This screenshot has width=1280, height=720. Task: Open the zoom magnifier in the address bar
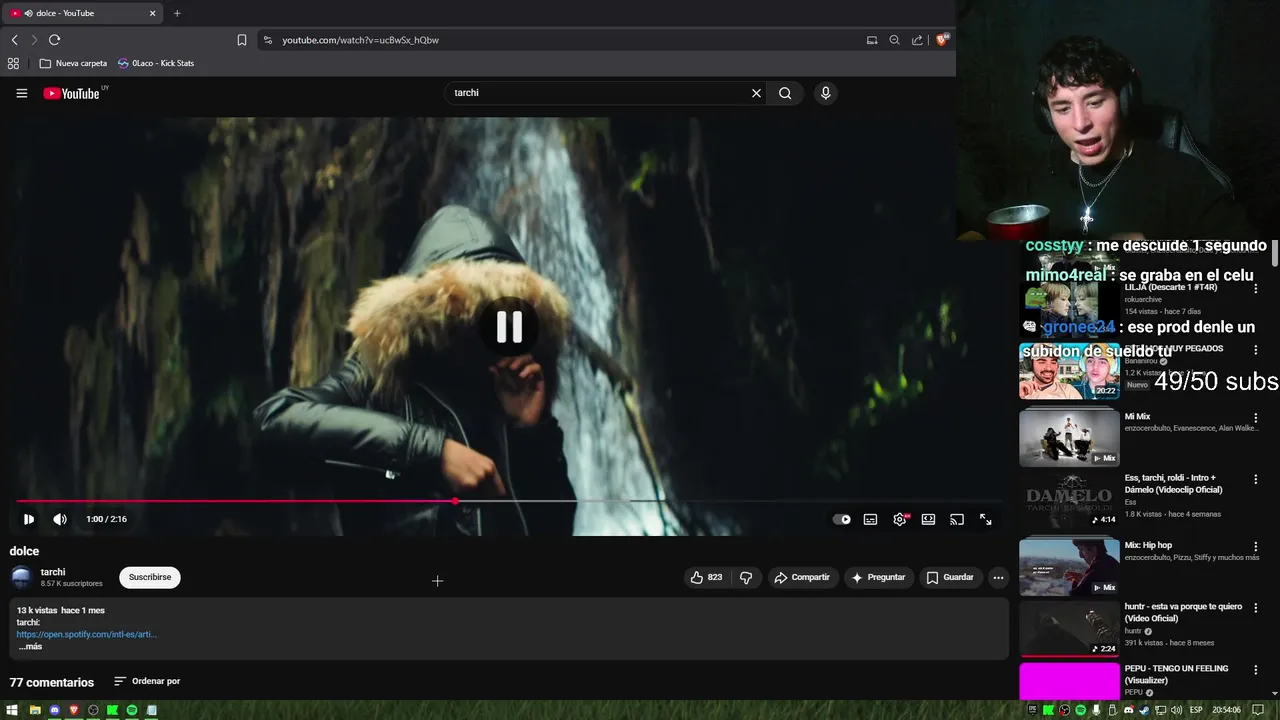(894, 40)
